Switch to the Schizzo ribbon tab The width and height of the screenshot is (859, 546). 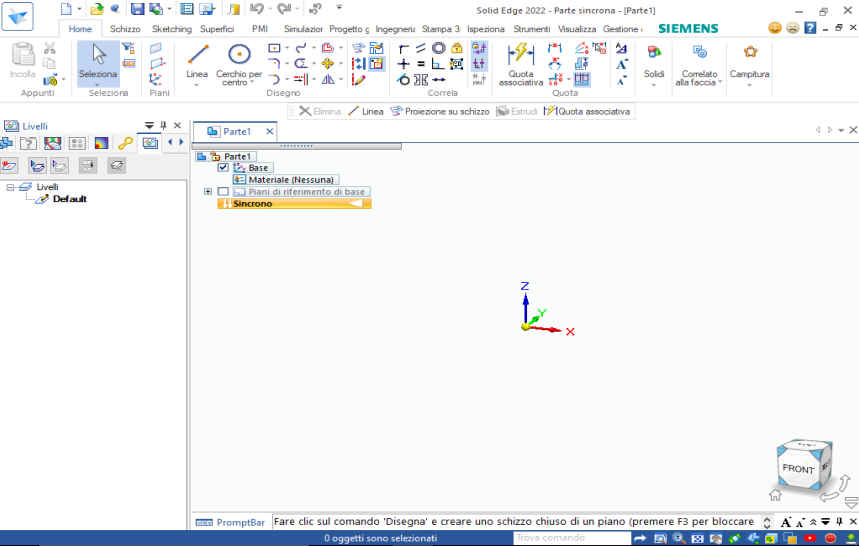125,28
